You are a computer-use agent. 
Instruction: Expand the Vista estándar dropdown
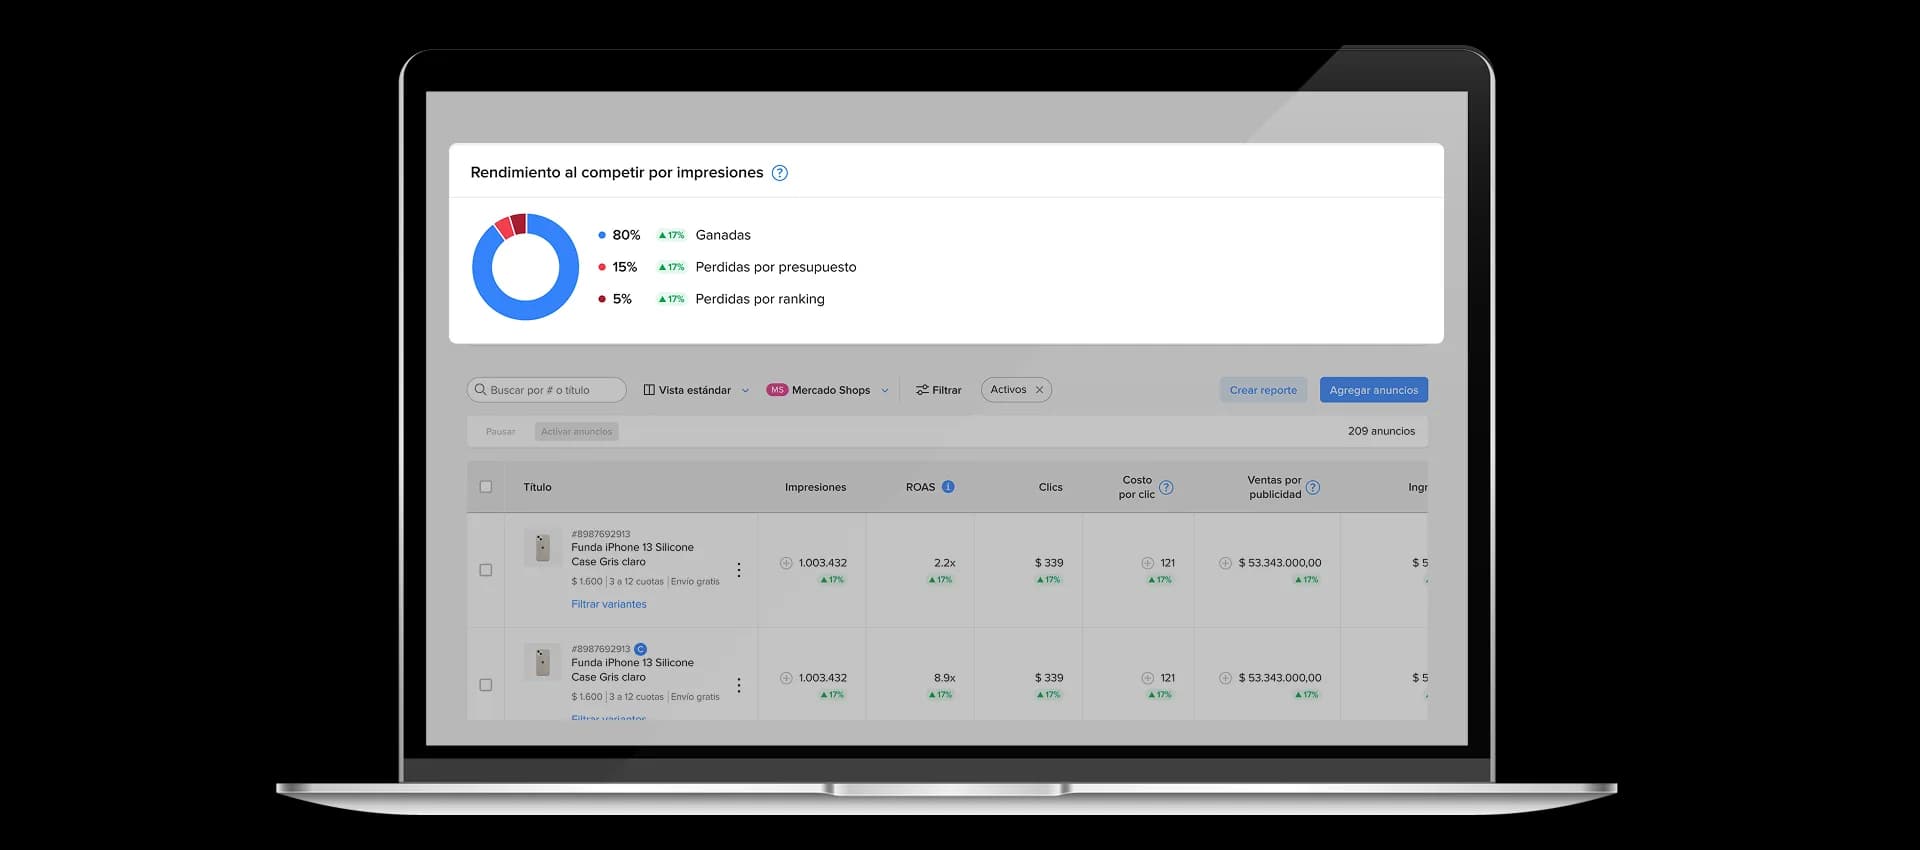pos(696,390)
